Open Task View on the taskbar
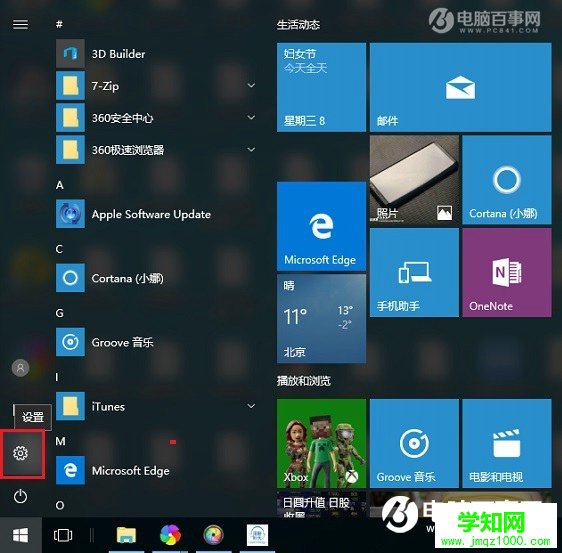The width and height of the screenshot is (562, 553). [63, 535]
